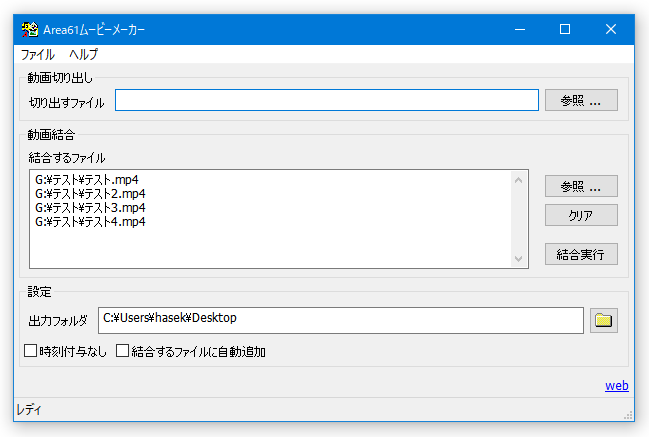Open the ファイル menu
This screenshot has width=649, height=437.
tap(38, 54)
